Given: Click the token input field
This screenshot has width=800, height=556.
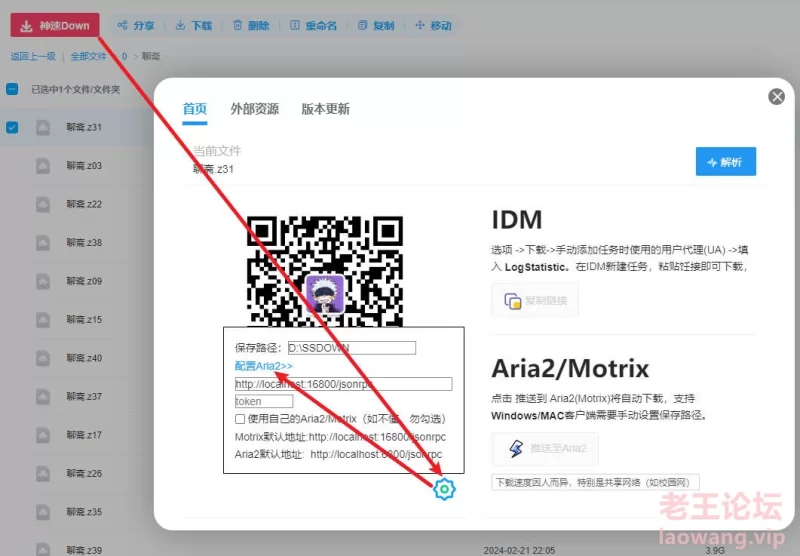Looking at the screenshot, I should (x=264, y=401).
